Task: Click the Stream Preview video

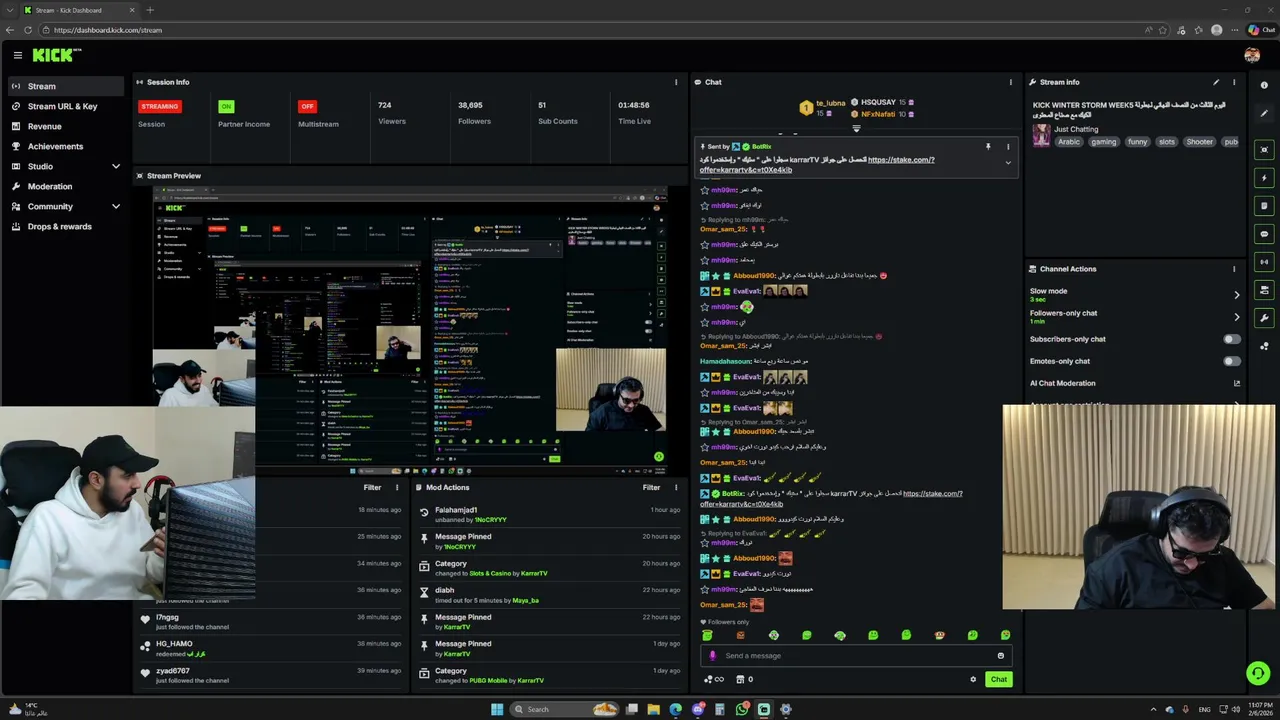Action: [410, 329]
